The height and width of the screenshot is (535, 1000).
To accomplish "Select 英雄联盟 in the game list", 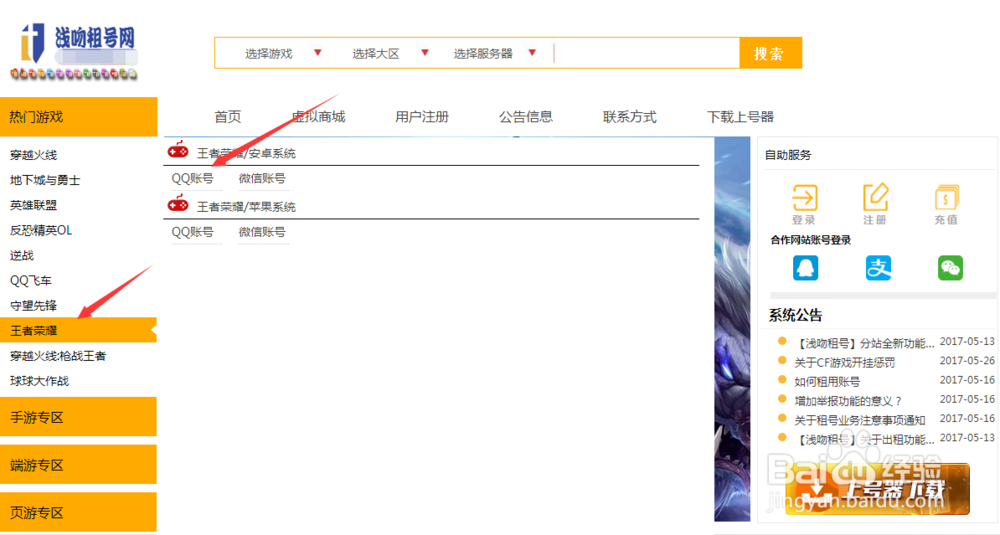I will (x=33, y=205).
